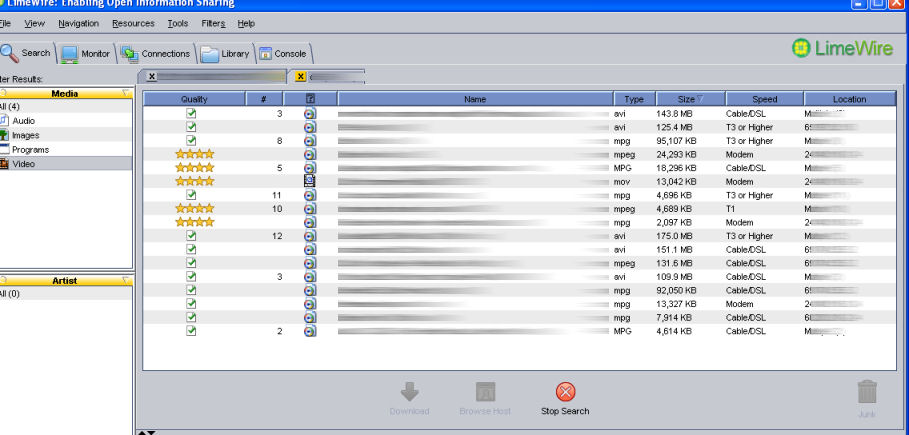
Task: Select Images in the Media filter list
Action: coord(26,135)
